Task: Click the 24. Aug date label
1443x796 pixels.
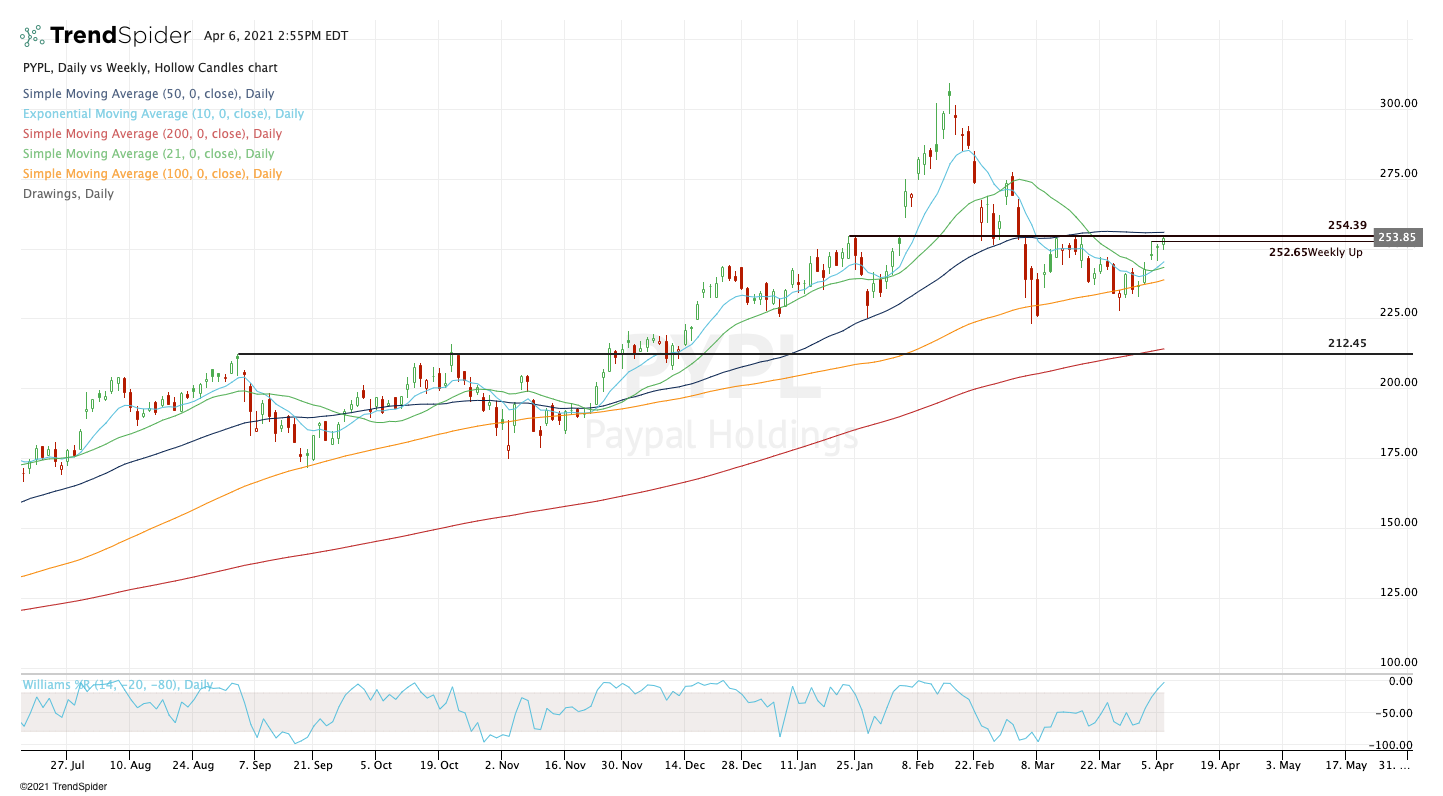Action: (x=193, y=765)
